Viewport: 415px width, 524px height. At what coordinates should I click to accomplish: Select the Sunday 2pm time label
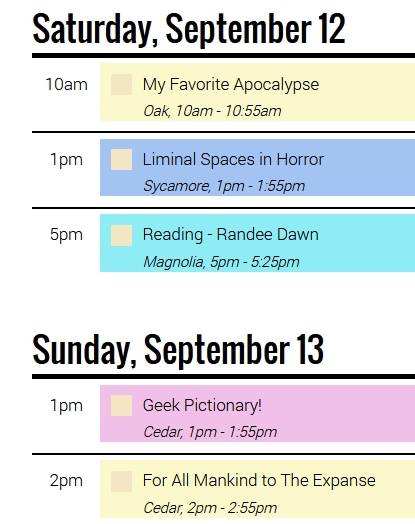click(x=66, y=481)
